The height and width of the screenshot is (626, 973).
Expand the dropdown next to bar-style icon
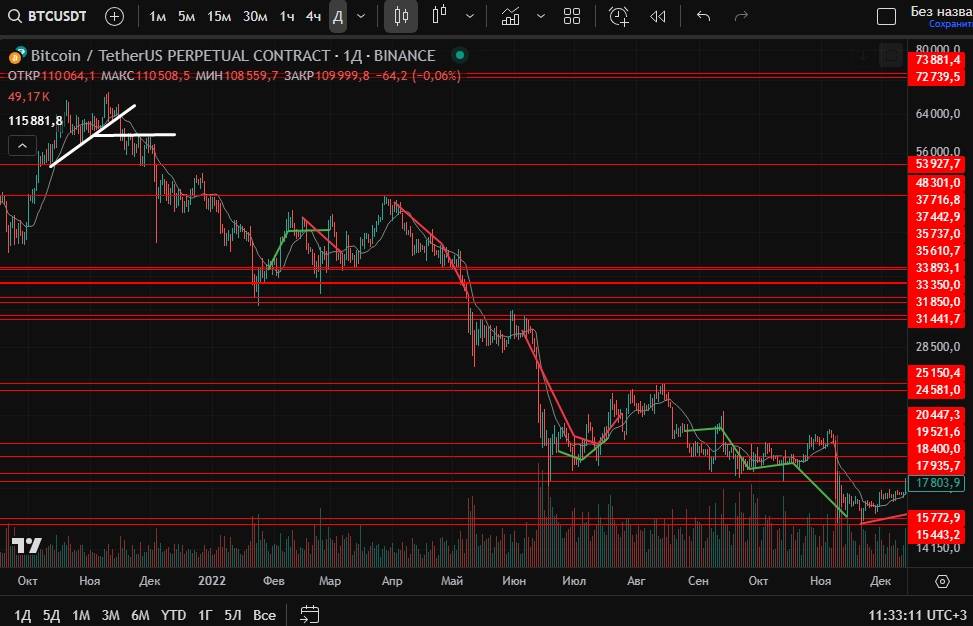(x=469, y=16)
